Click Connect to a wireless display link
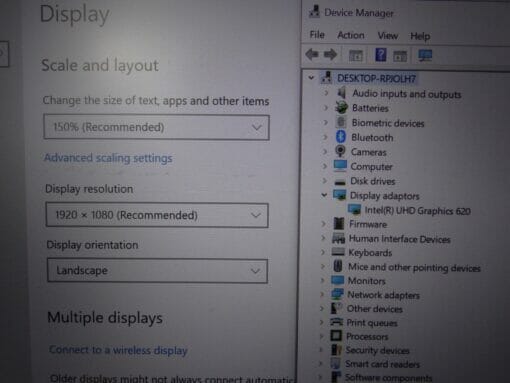This screenshot has height=383, width=510. click(x=118, y=350)
